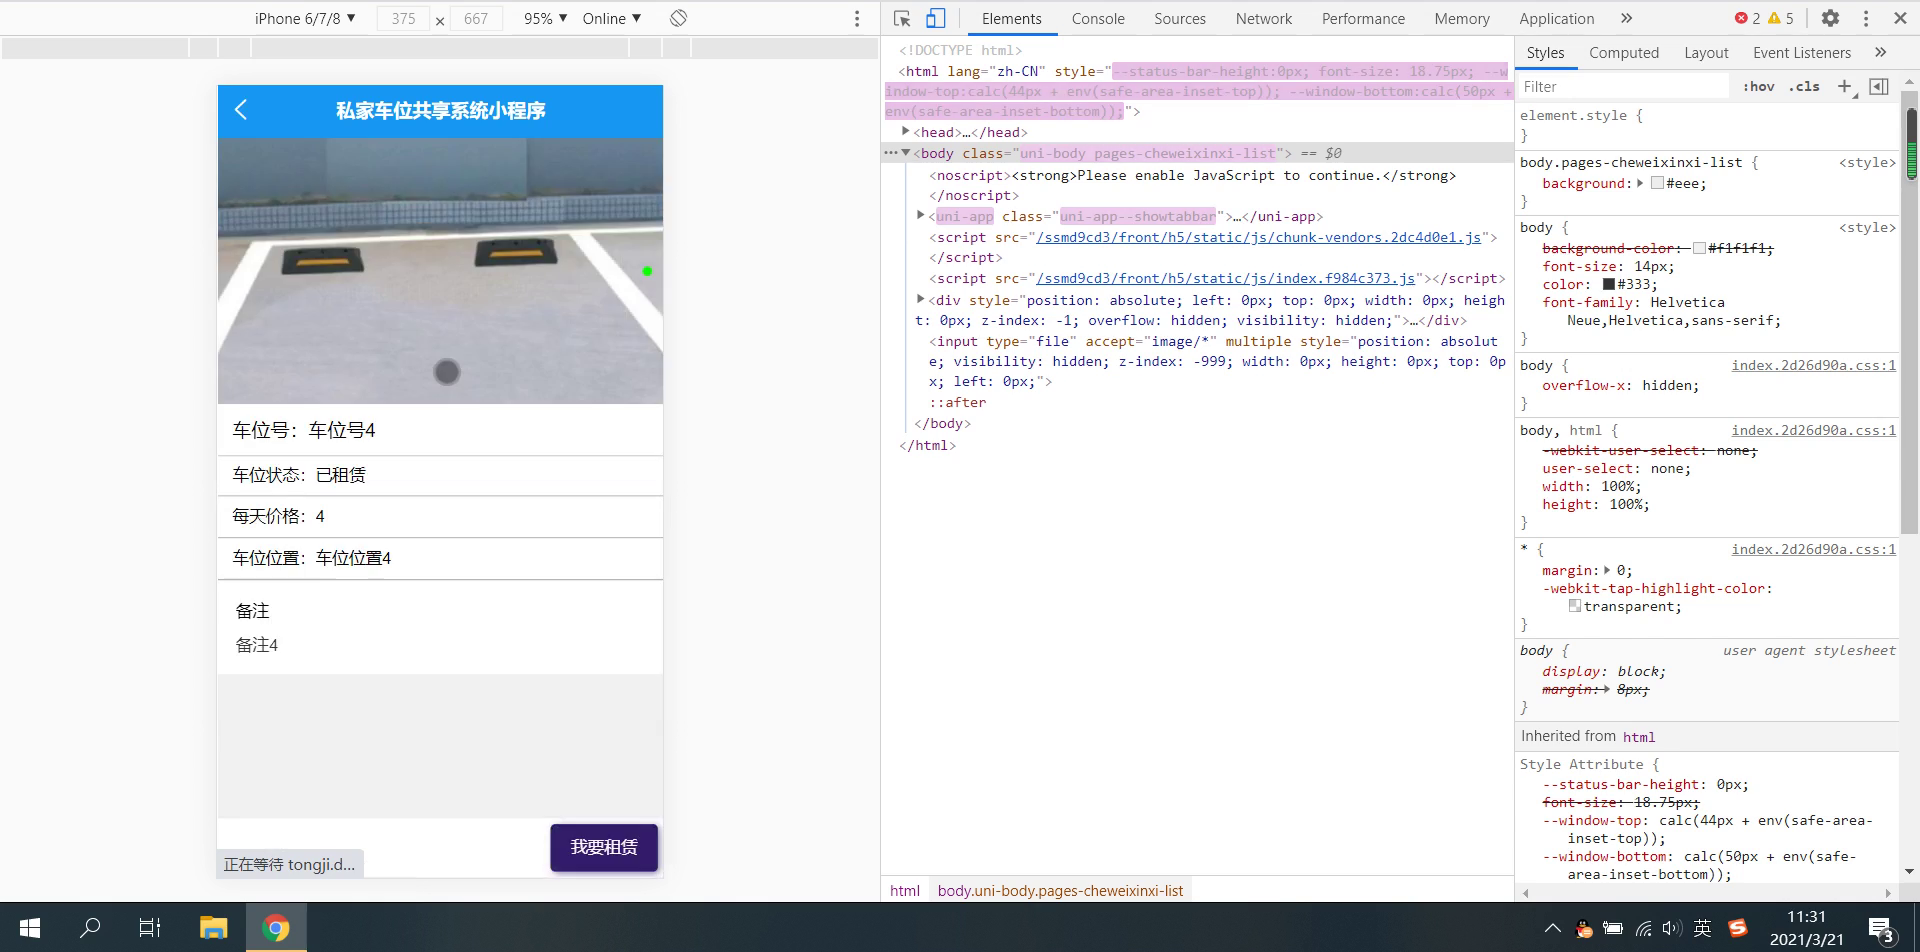The image size is (1920, 952).
Task: Toggle the .cls class editor
Action: click(x=1804, y=87)
